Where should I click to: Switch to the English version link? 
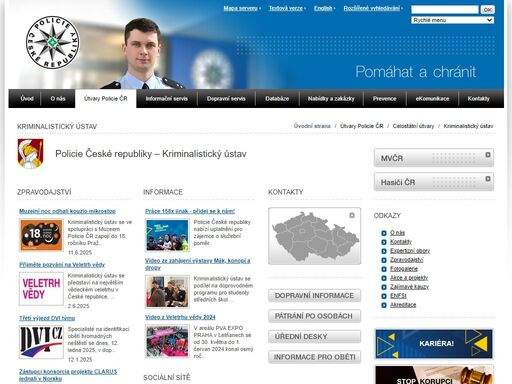pos(323,8)
